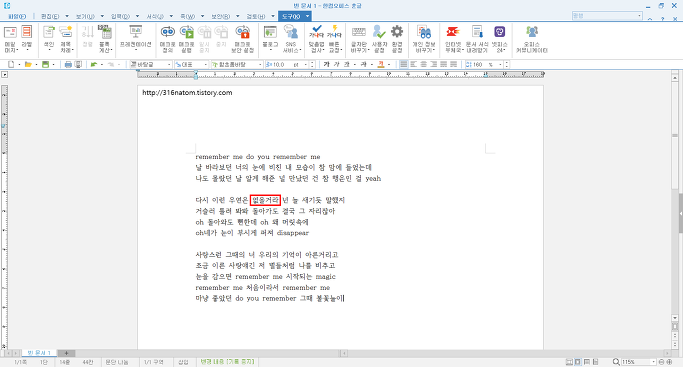Click the Print icon
Screen dimensions: 683x367
[x=68, y=64]
